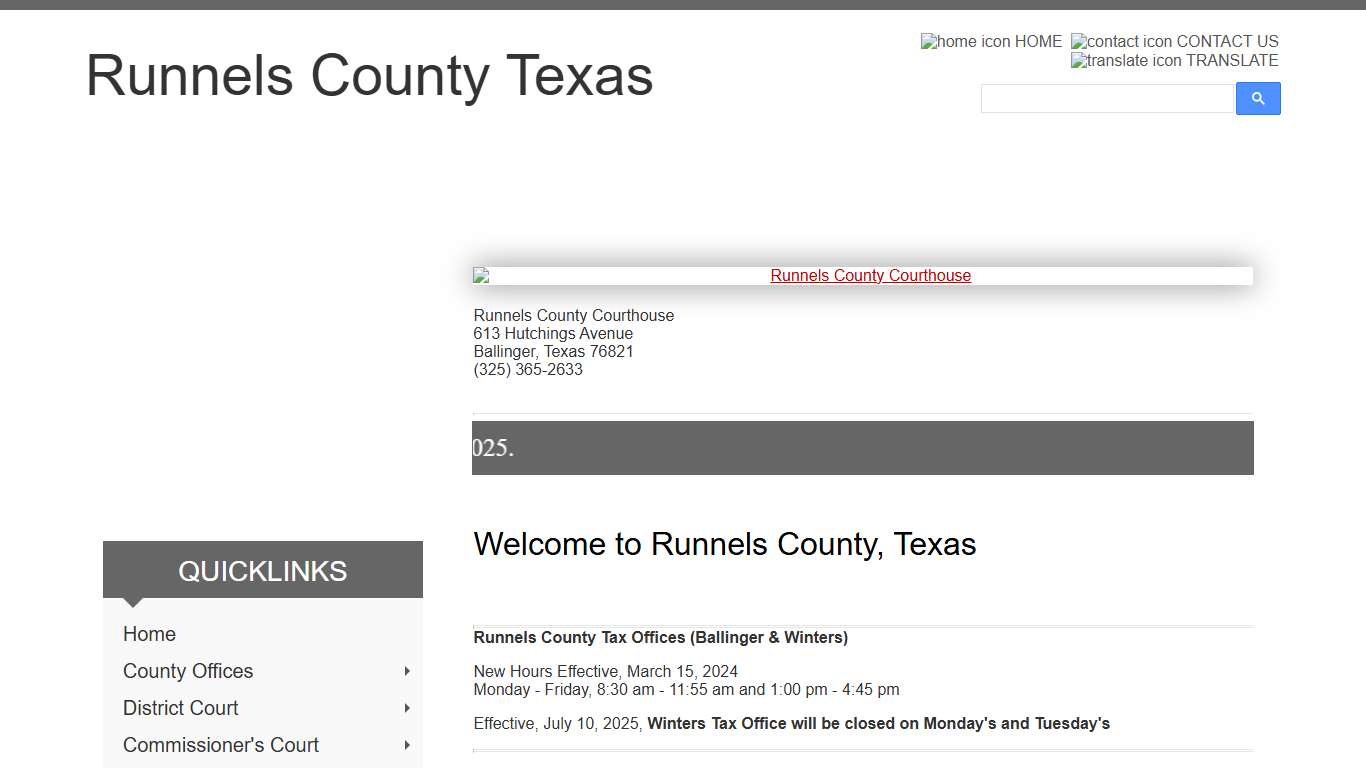
Task: Click the Winters Tax Office closure notice
Action: [791, 723]
